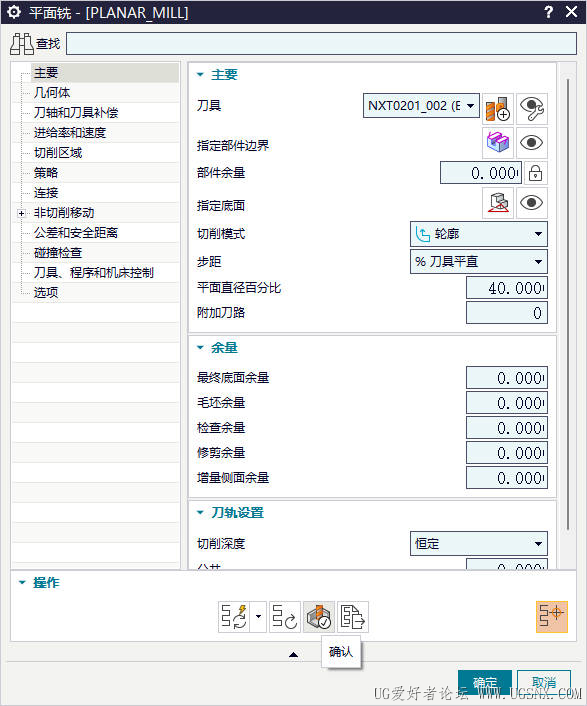This screenshot has width=587, height=706.
Task: Open edit/display tool wrench-eye icon
Action: [x=532, y=109]
